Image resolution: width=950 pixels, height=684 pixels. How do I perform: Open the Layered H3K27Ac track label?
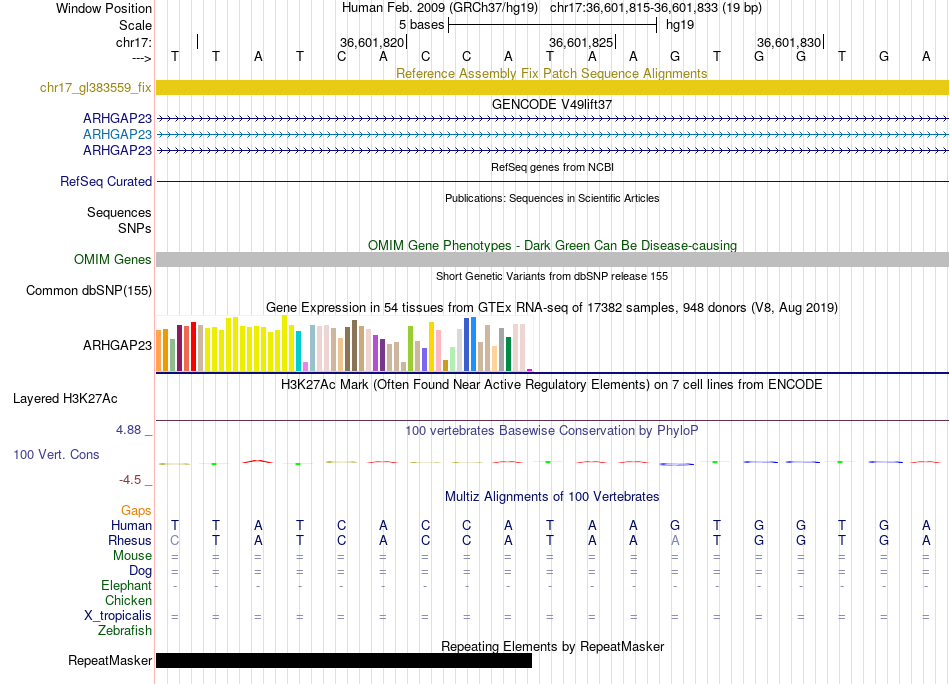65,399
